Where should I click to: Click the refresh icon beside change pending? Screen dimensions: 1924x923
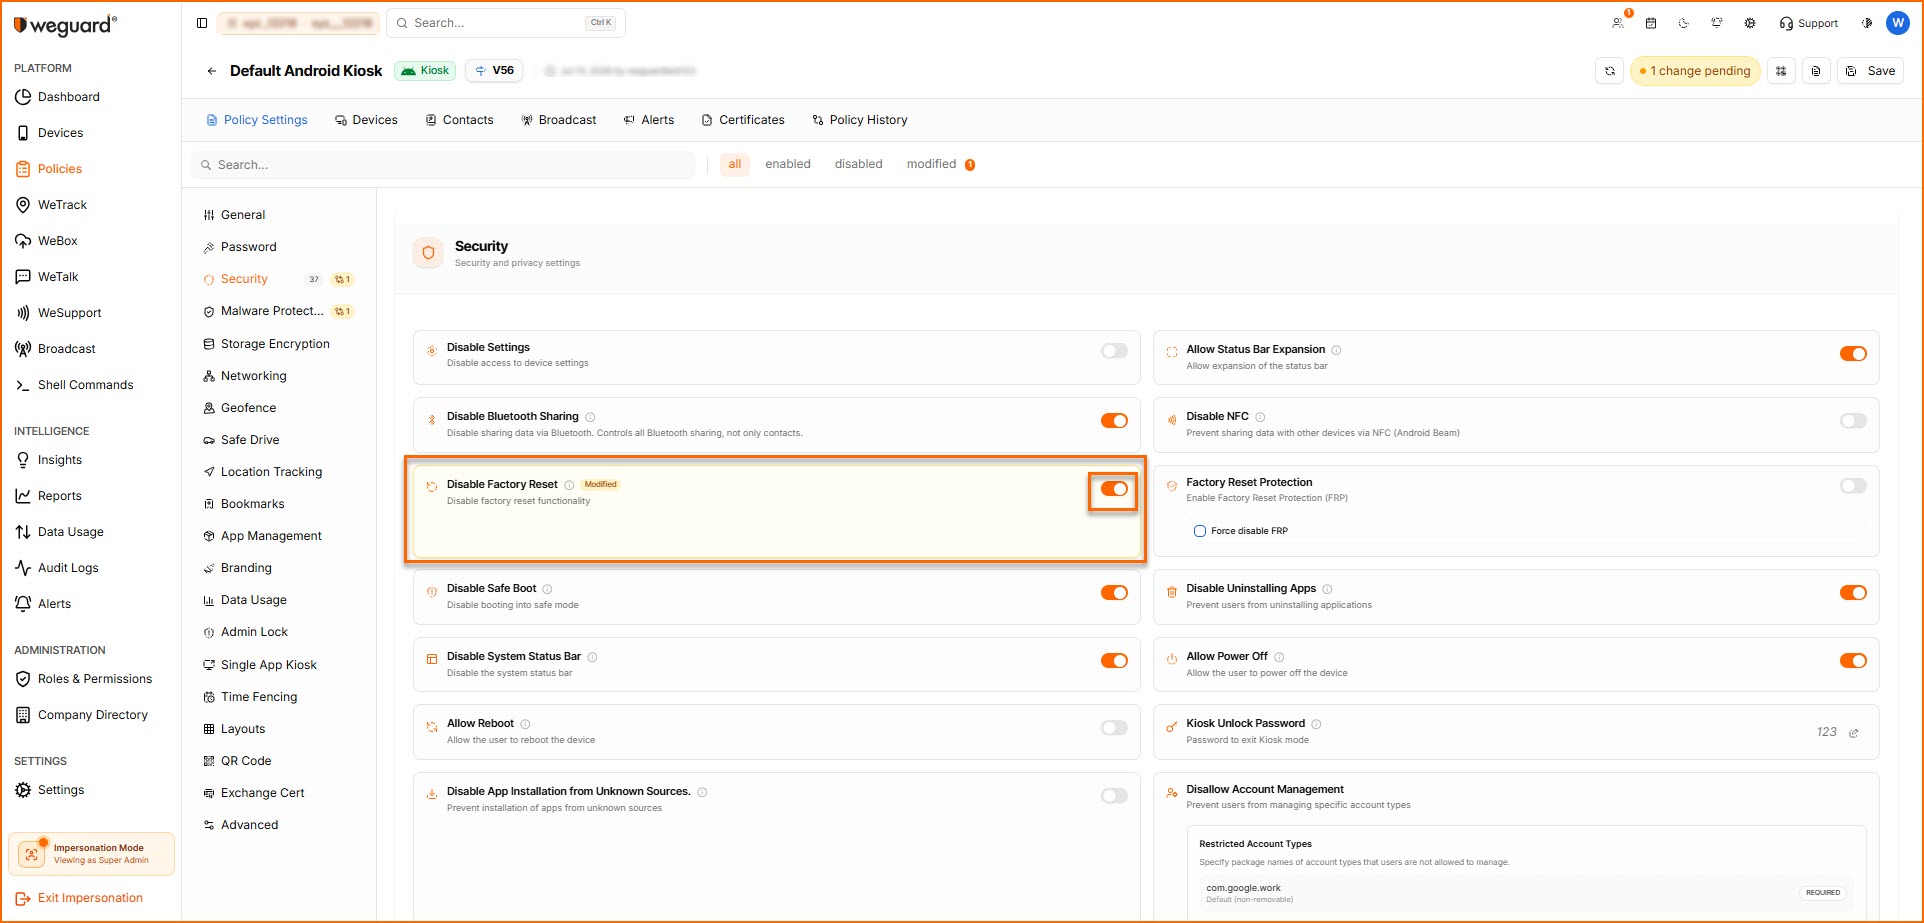1610,71
